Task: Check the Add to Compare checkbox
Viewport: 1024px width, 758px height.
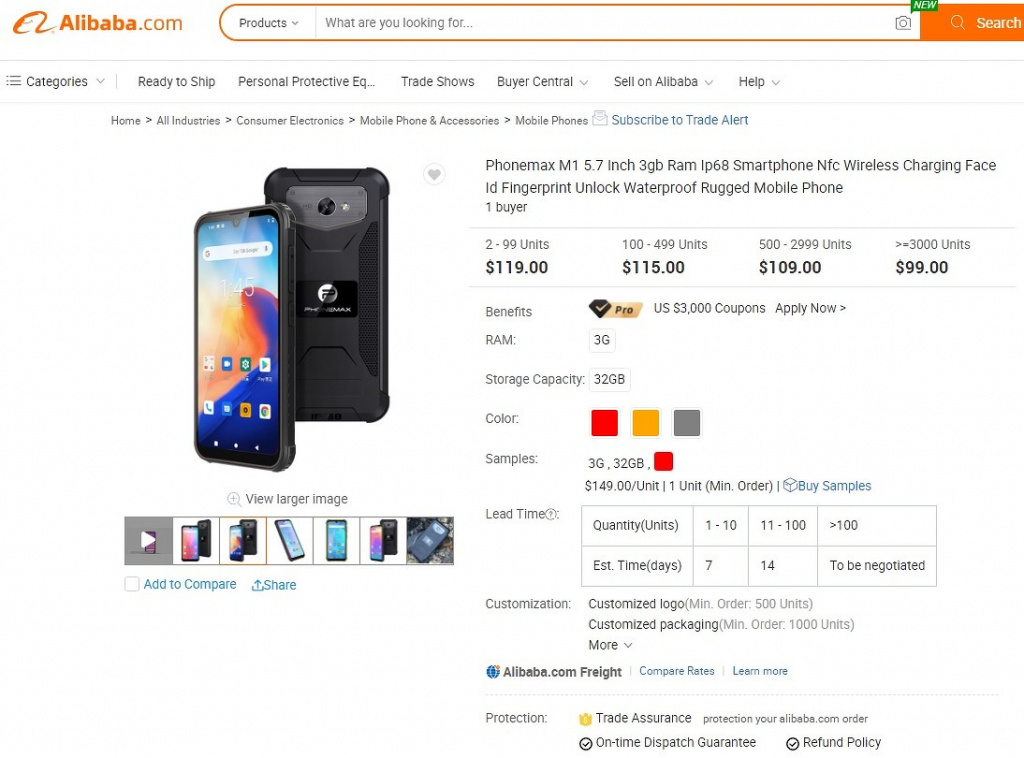Action: pyautogui.click(x=132, y=584)
